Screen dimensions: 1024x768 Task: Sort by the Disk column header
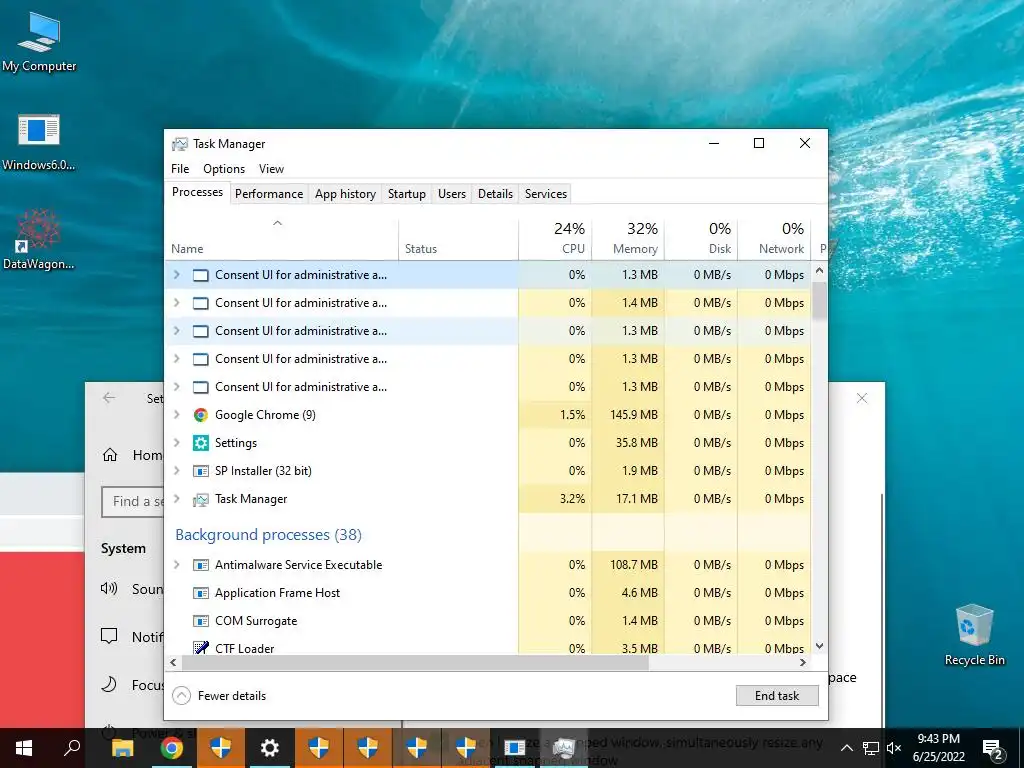[x=701, y=239]
